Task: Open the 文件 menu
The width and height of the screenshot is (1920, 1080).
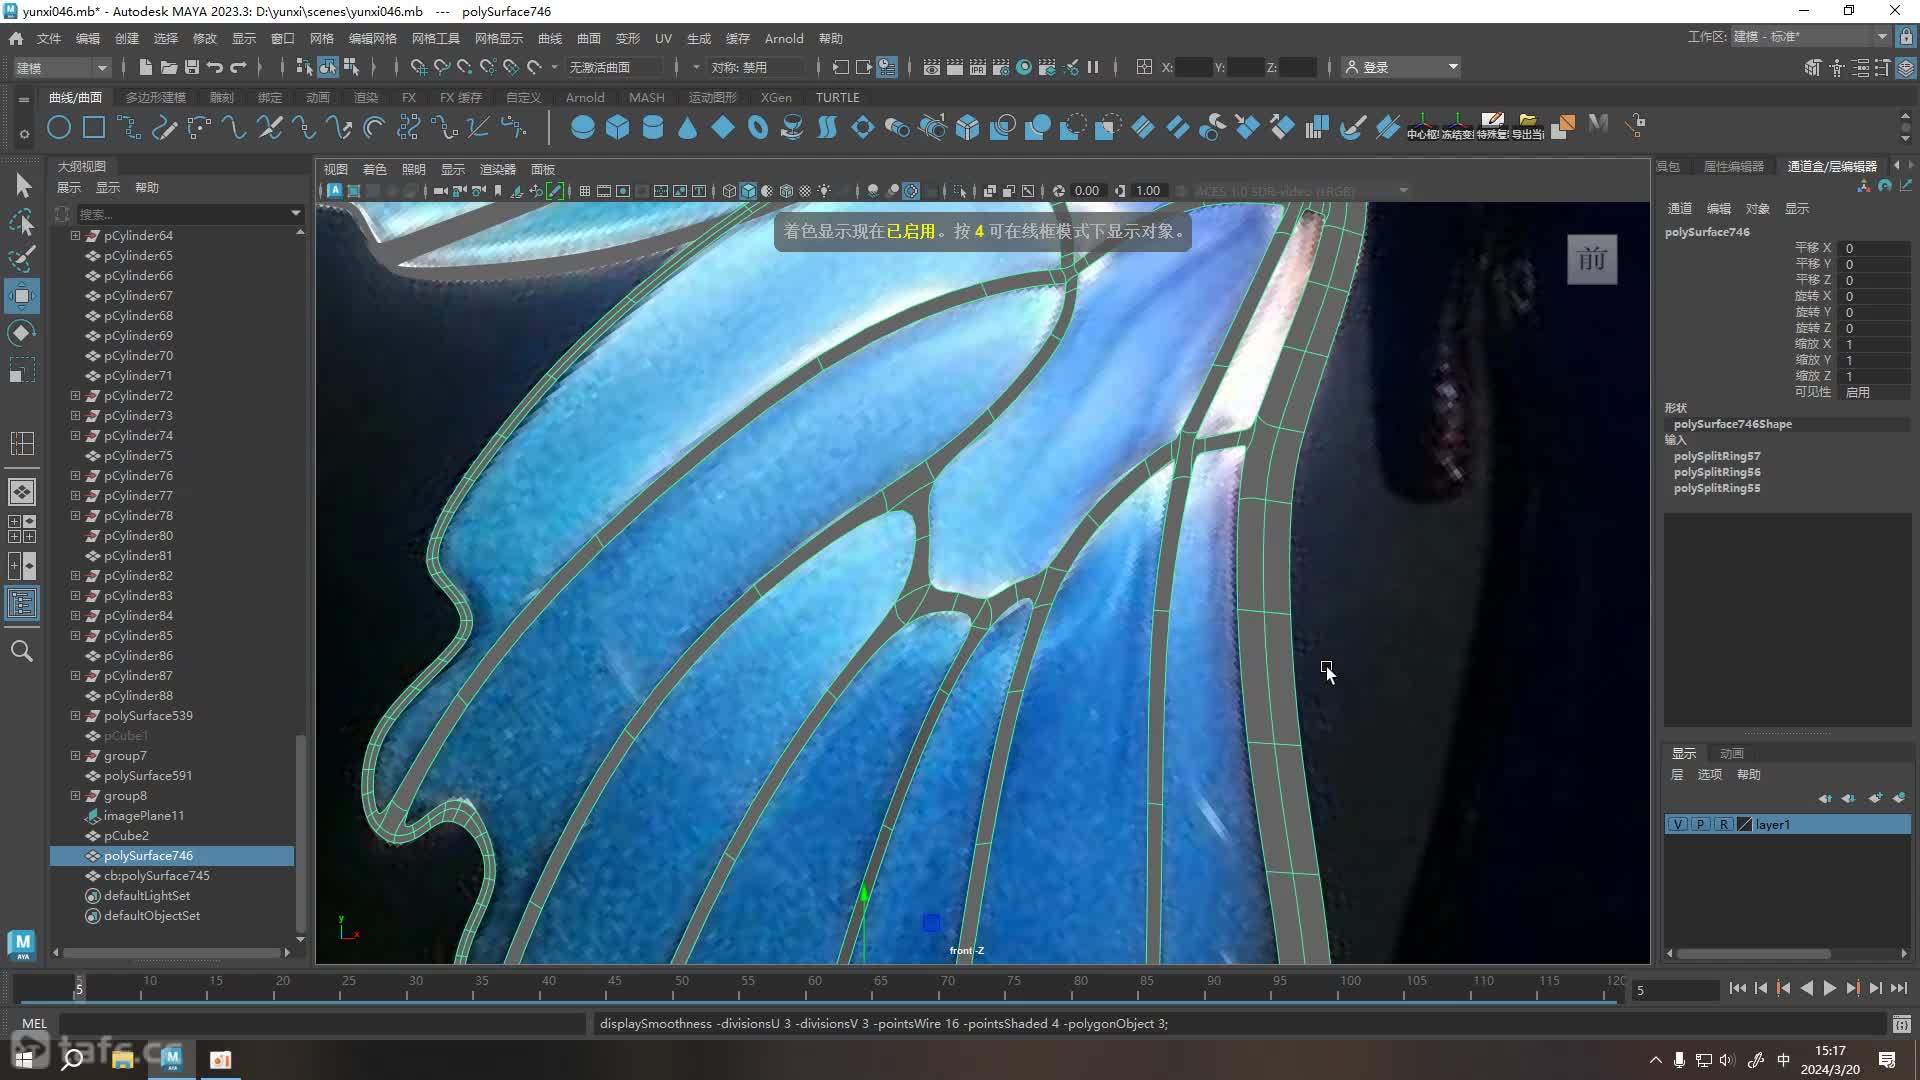Action: 49,39
